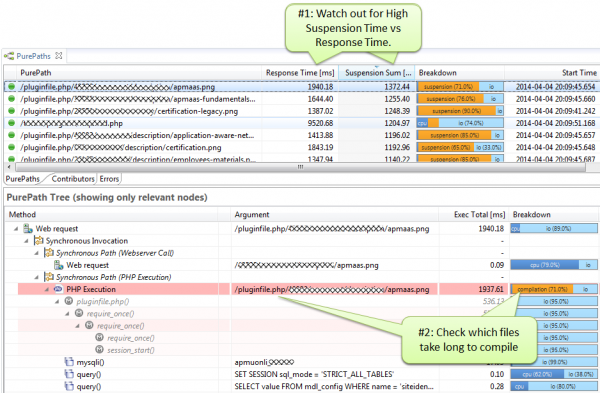The width and height of the screenshot is (600, 393).
Task: Click SELECT value FROM mdl_config argument
Action: (x=334, y=386)
